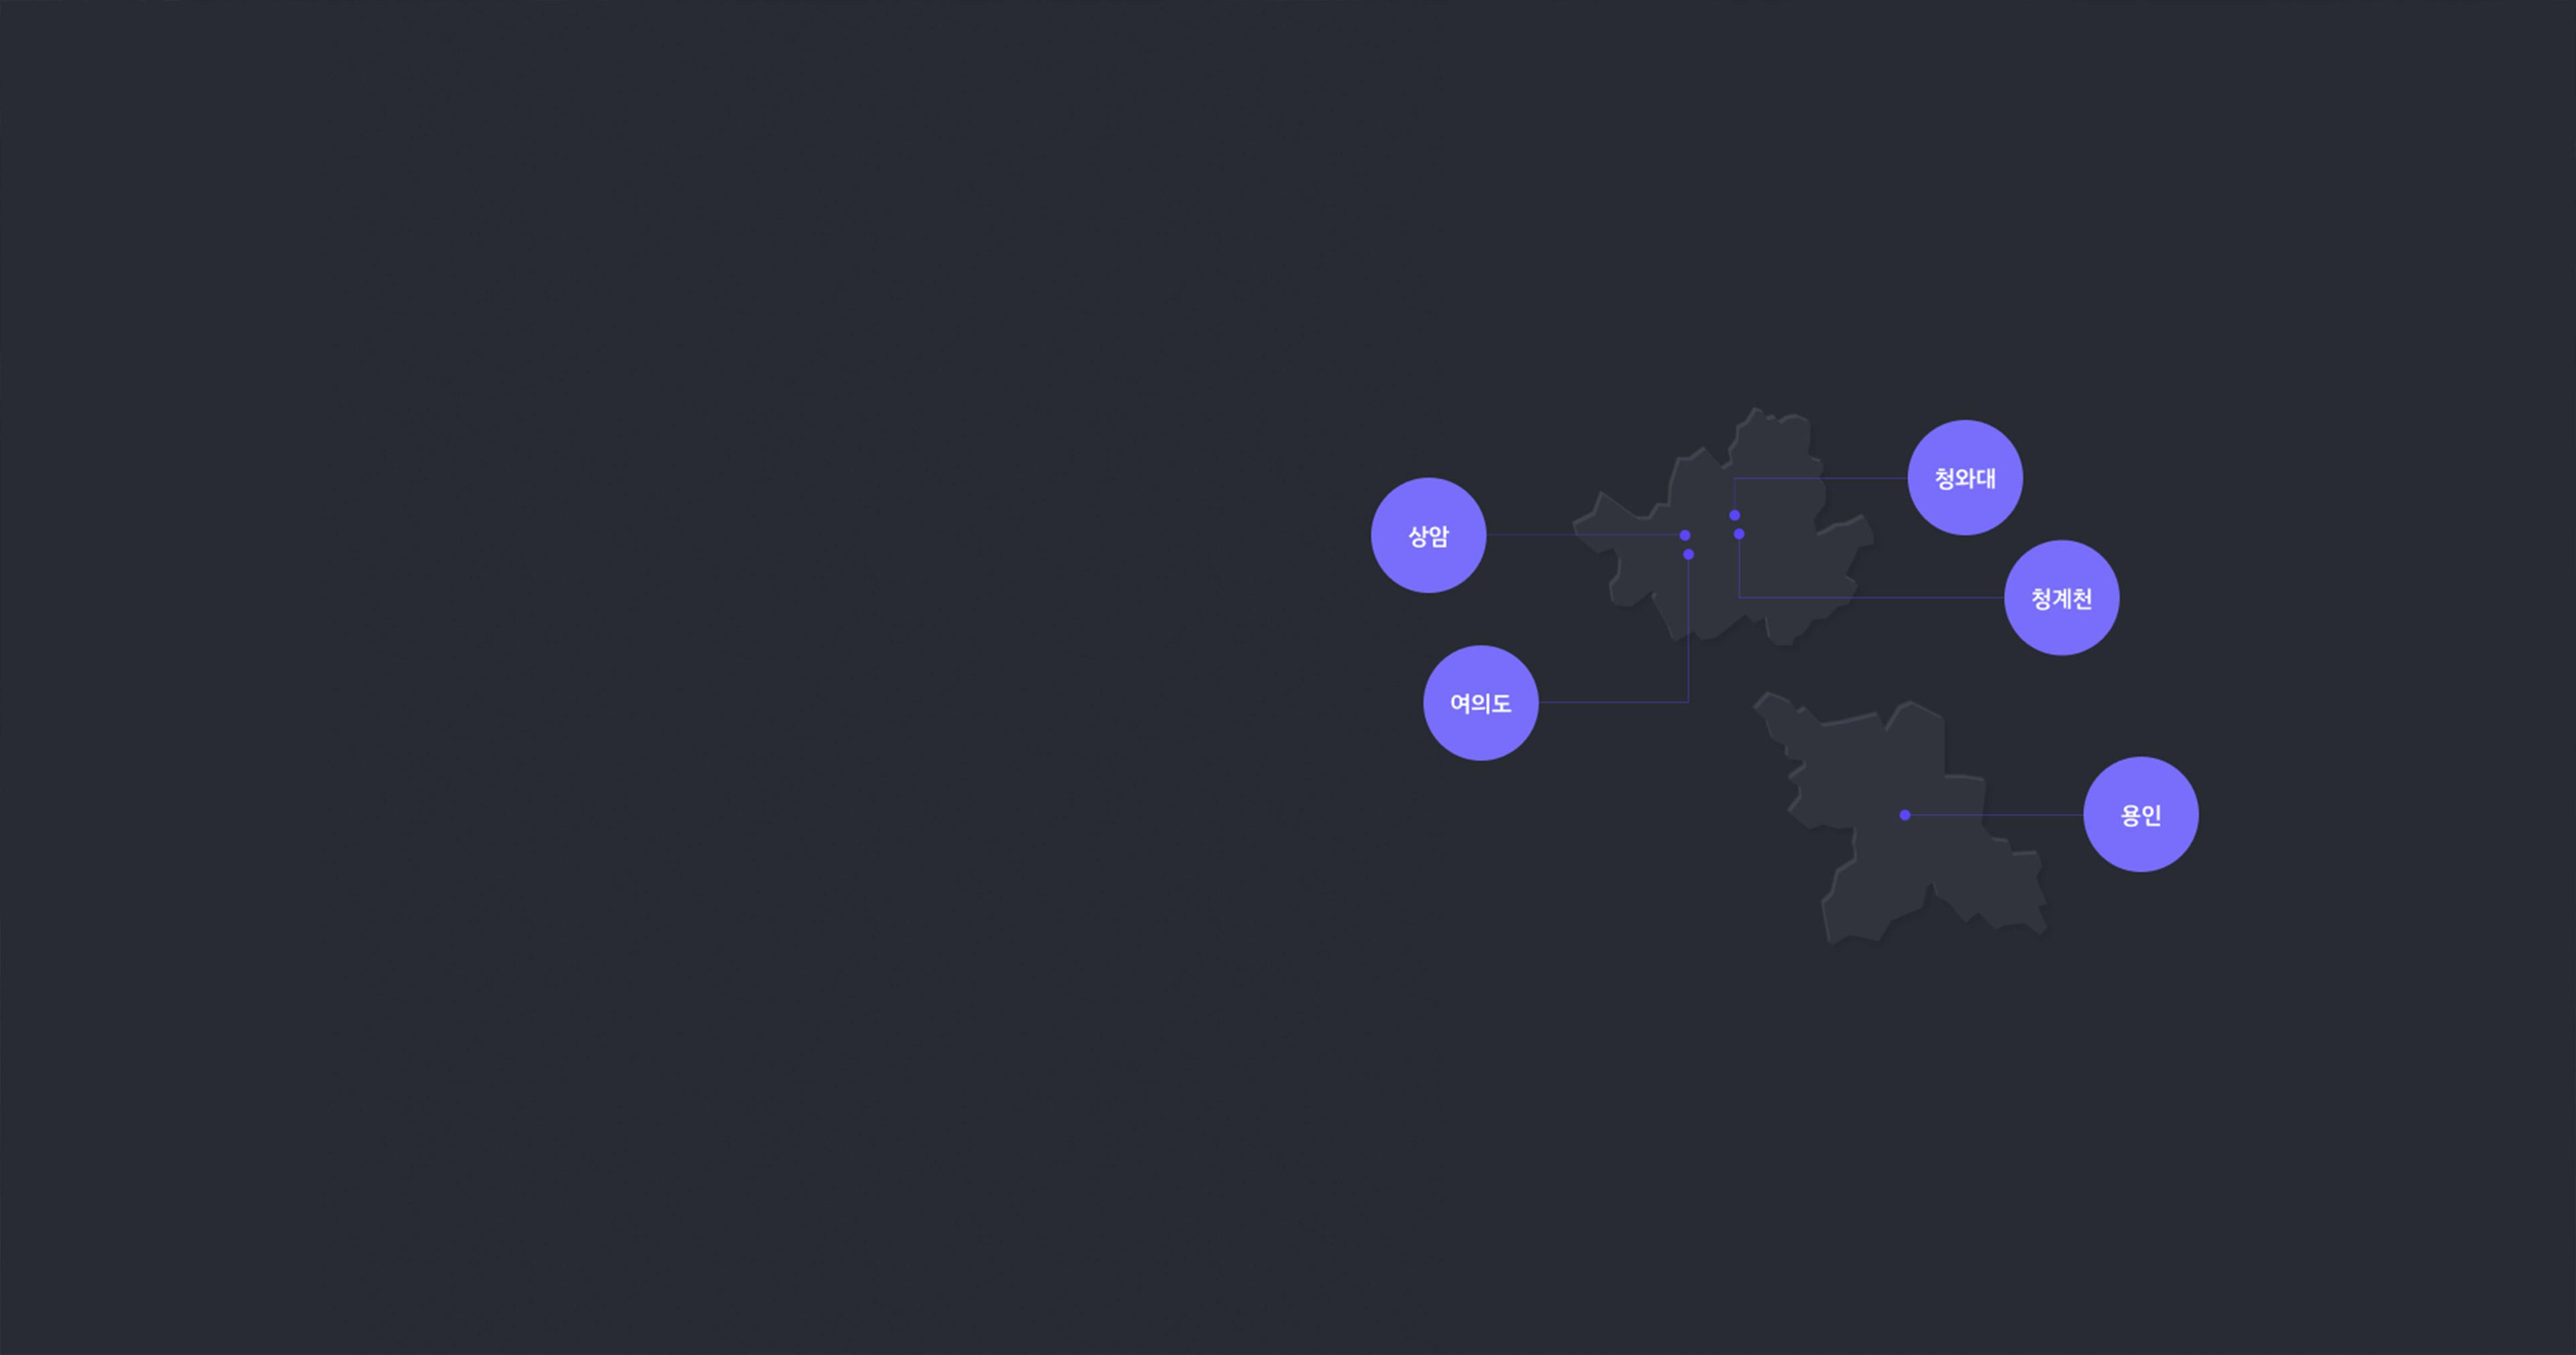
Task: Click map dot connected to 여의도
Action: click(1688, 554)
